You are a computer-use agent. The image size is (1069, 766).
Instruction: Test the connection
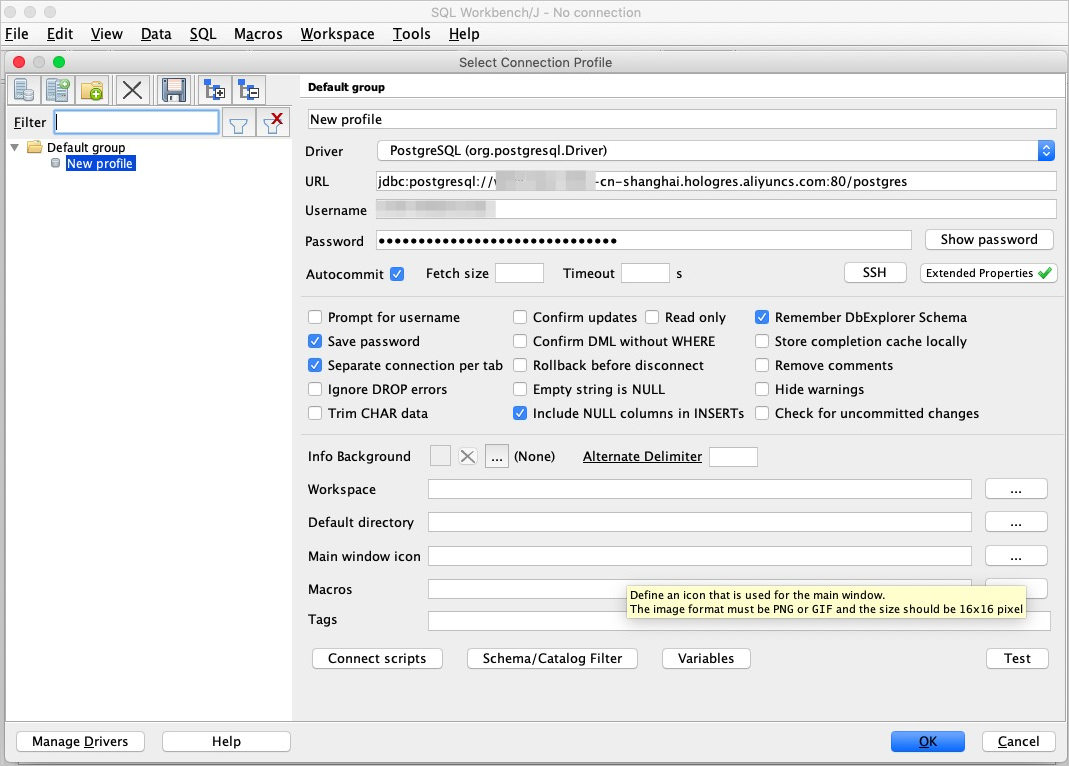[x=1017, y=658]
